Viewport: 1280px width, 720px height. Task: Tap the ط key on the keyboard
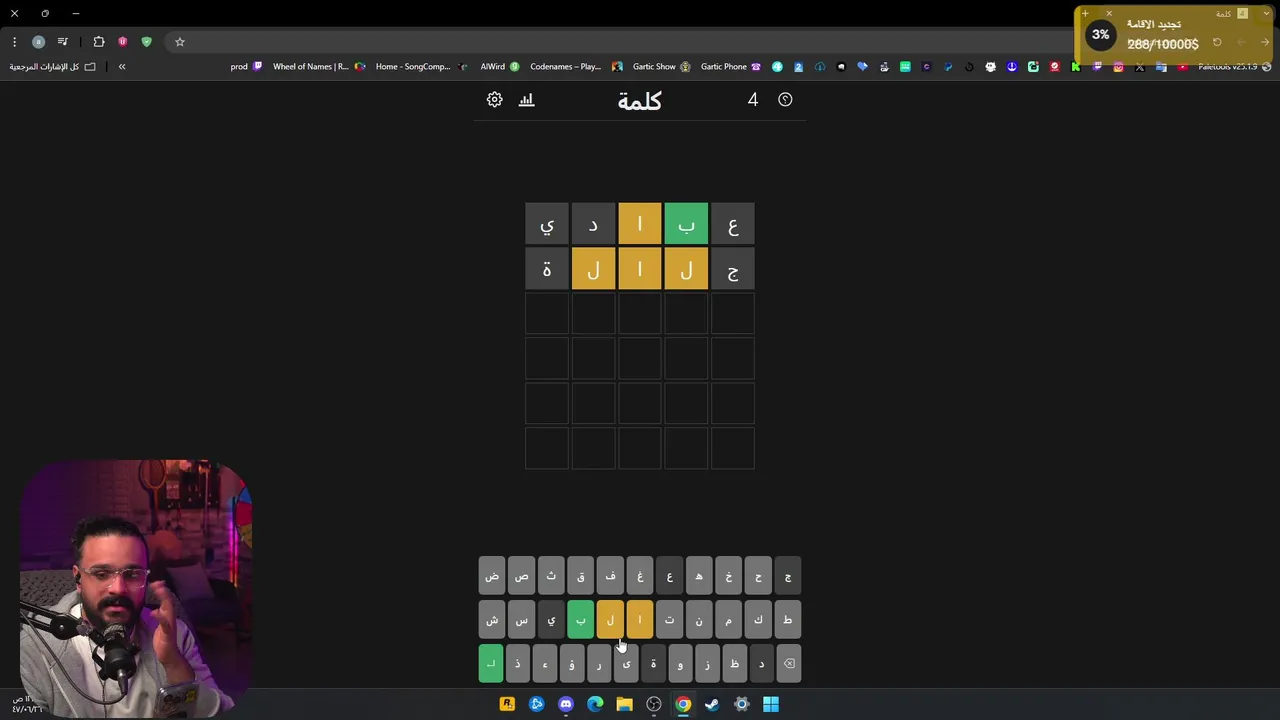click(x=787, y=620)
